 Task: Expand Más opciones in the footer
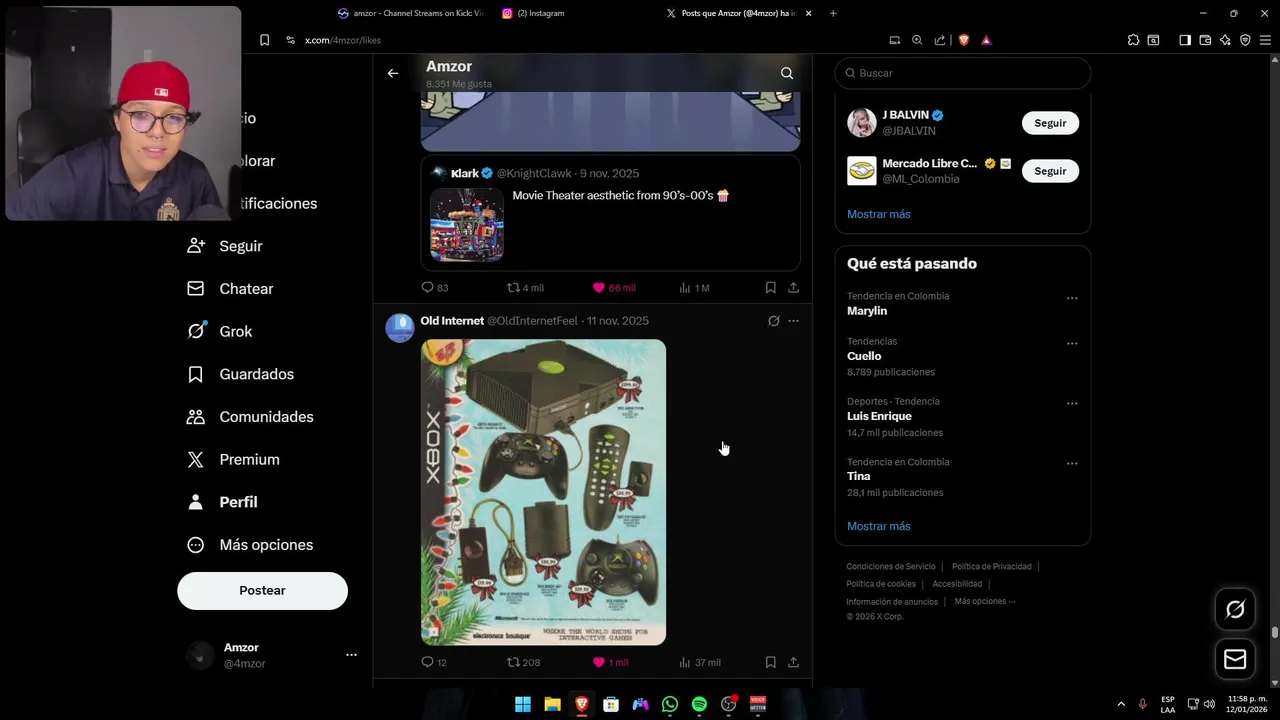coord(985,601)
